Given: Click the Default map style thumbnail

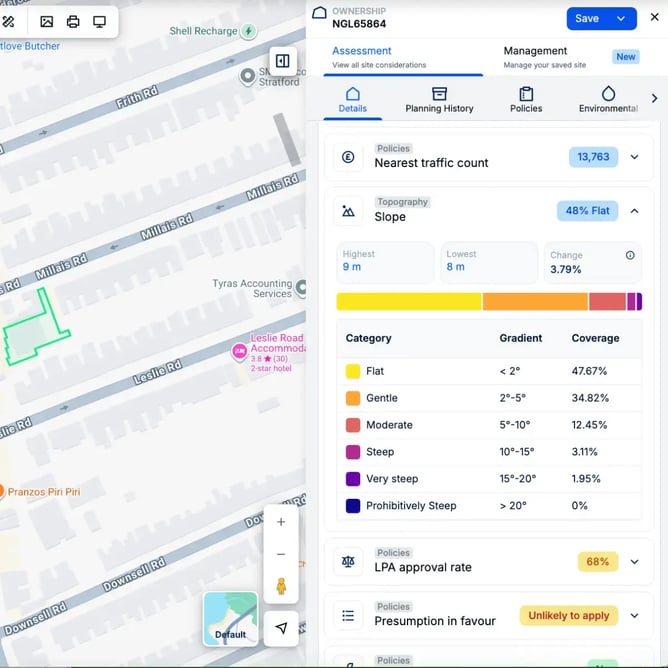Looking at the screenshot, I should [x=230, y=618].
